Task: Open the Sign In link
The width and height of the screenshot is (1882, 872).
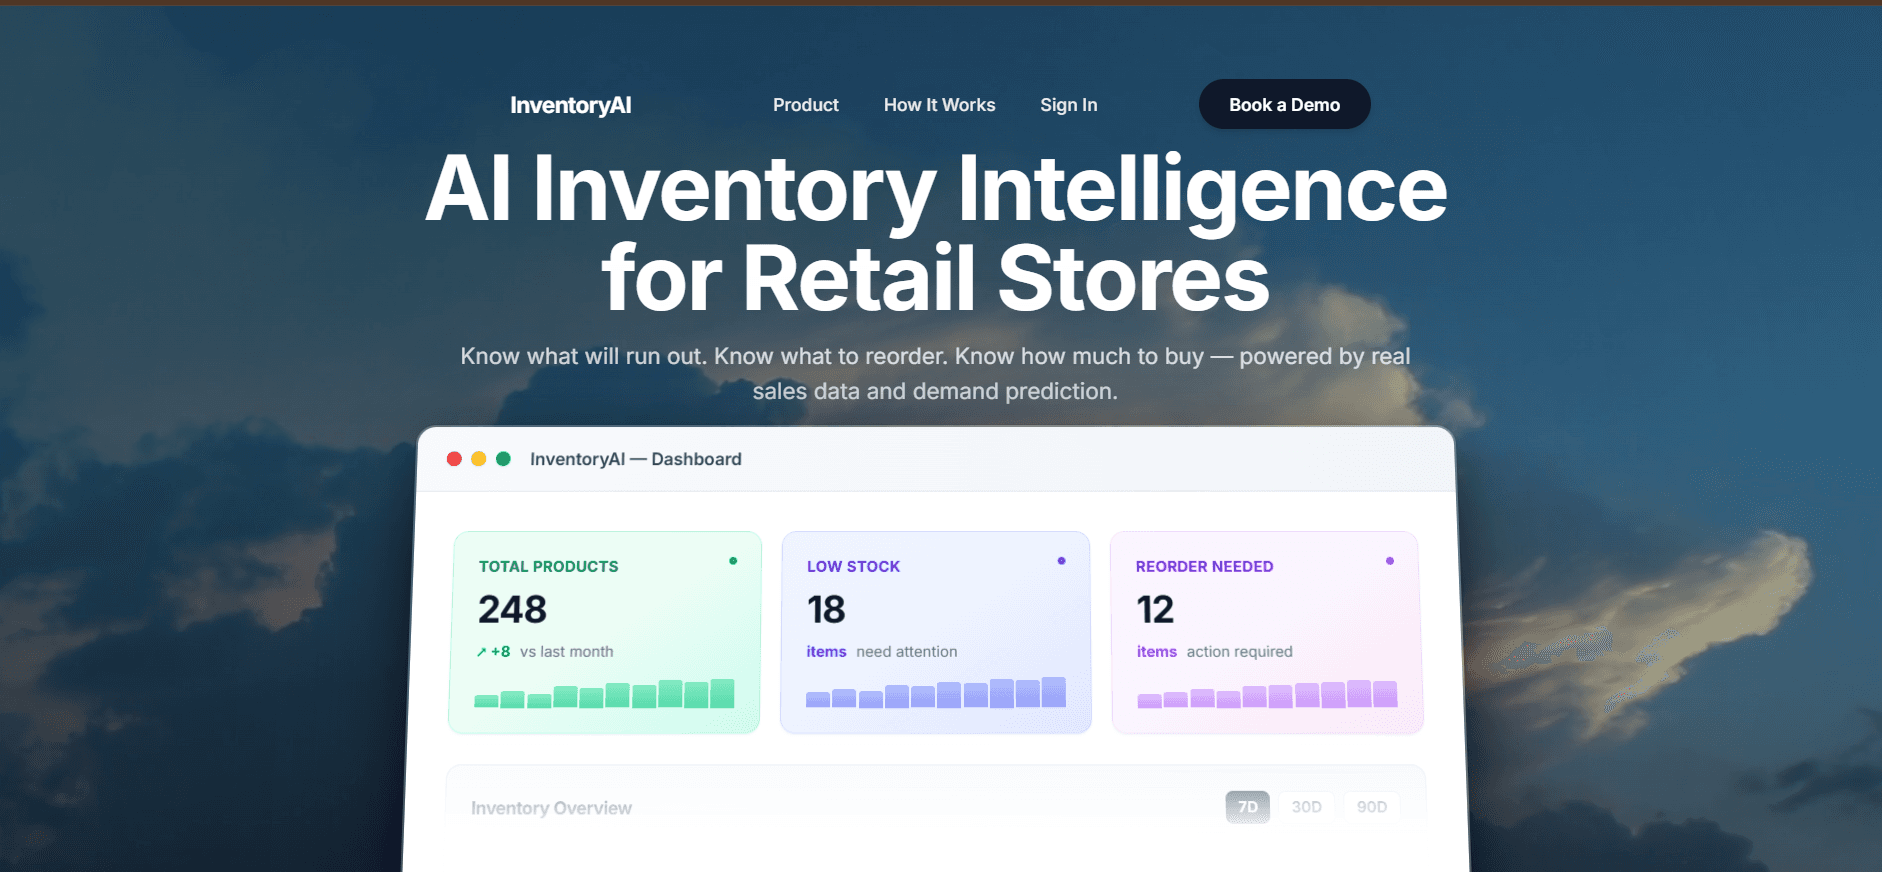Action: pos(1068,105)
